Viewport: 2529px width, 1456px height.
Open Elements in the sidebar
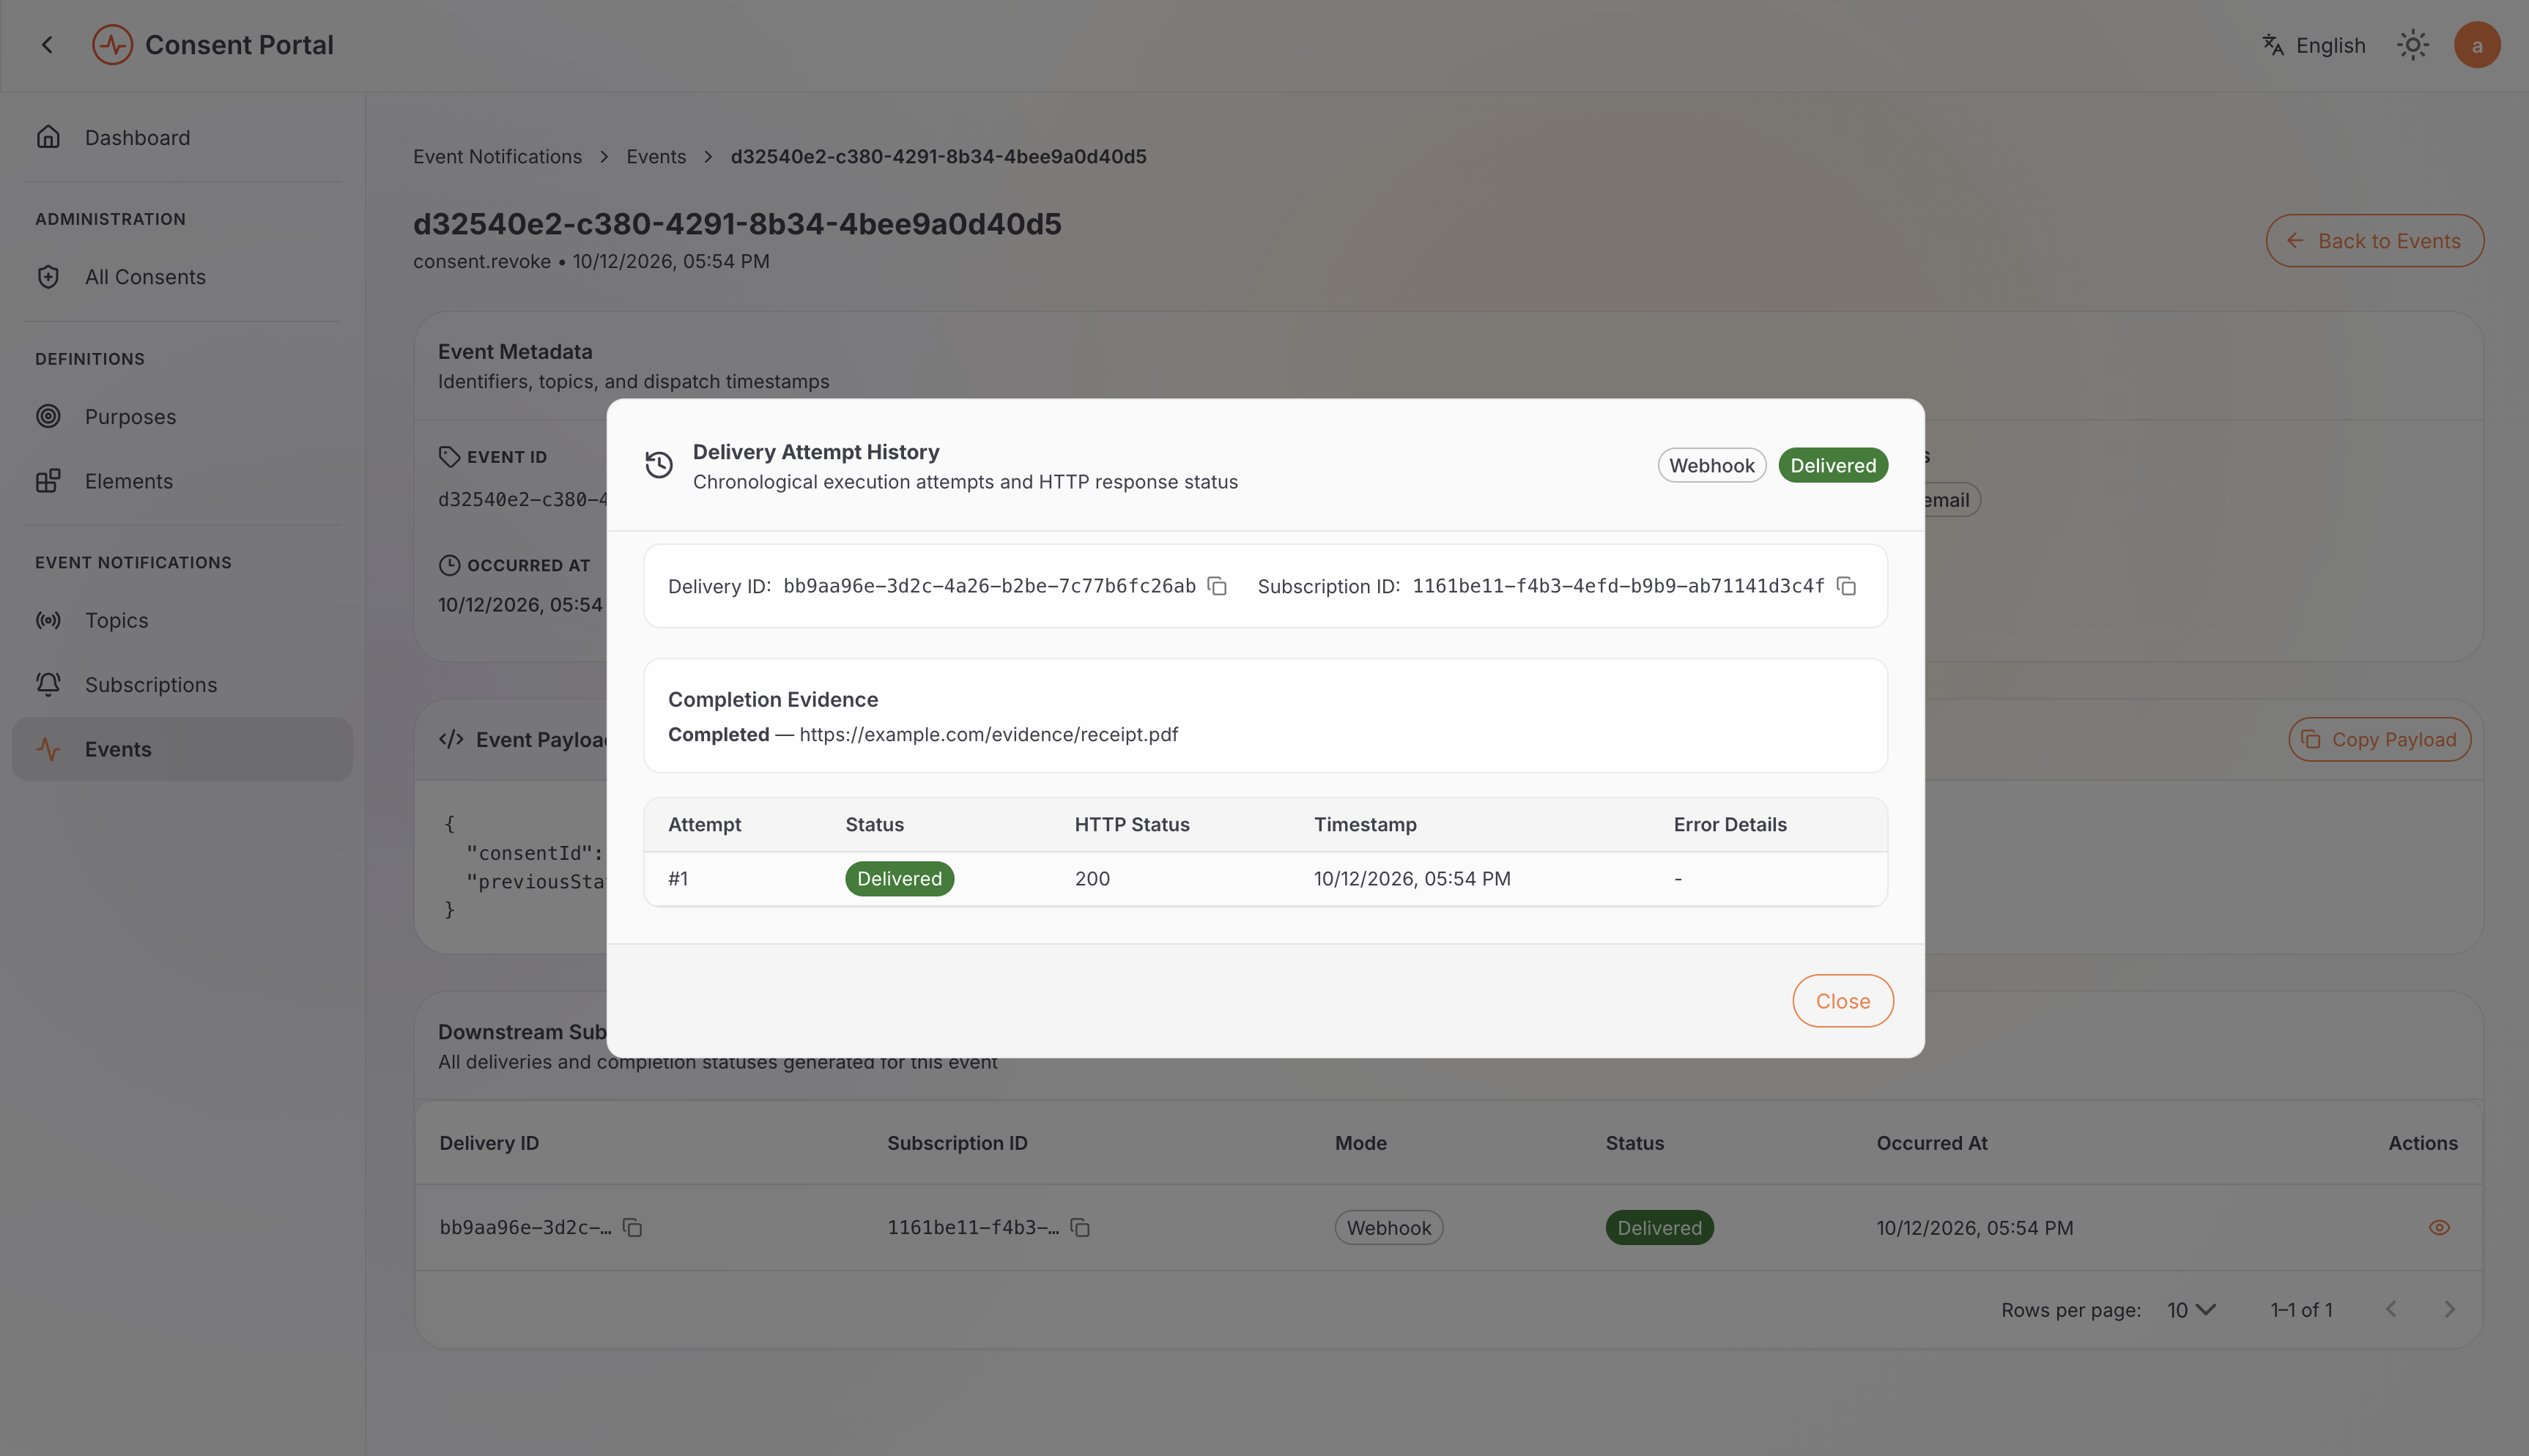tap(182, 481)
